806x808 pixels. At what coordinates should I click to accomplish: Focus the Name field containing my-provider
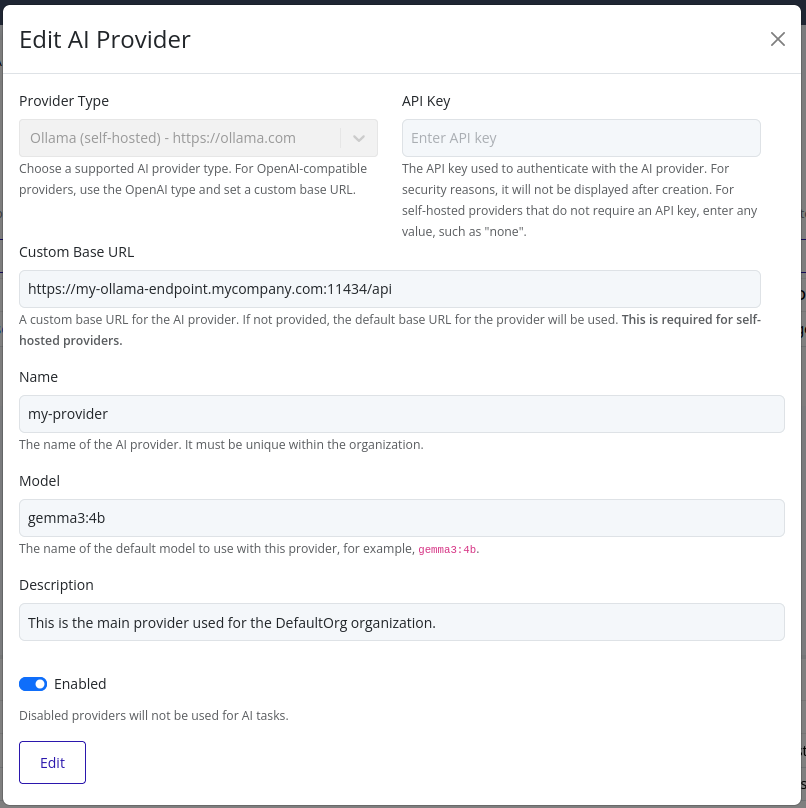pos(400,413)
